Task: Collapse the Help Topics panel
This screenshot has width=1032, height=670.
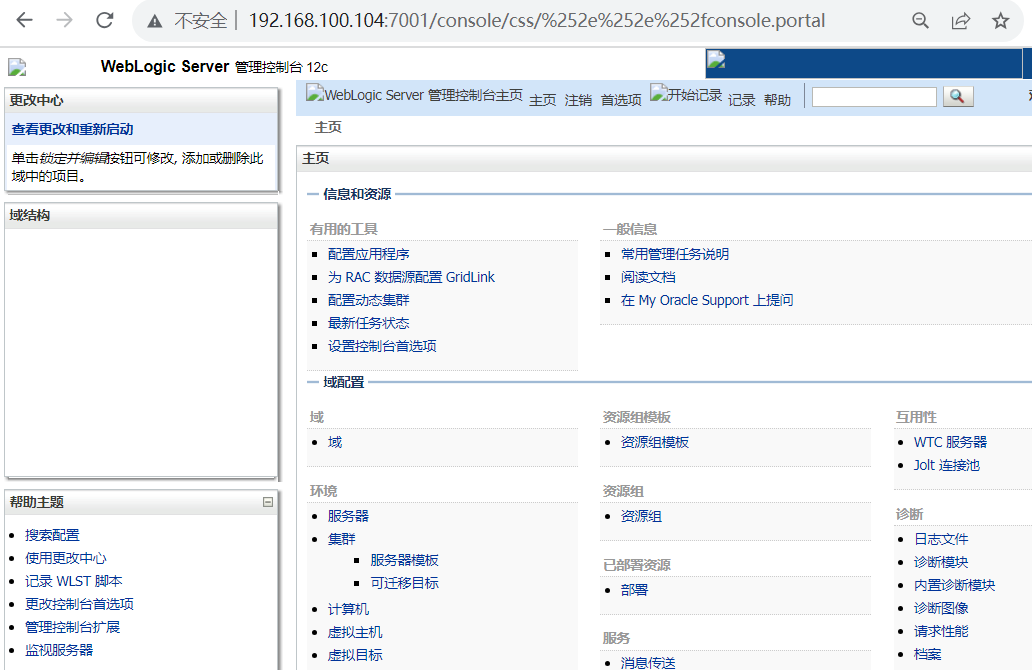Action: [267, 502]
